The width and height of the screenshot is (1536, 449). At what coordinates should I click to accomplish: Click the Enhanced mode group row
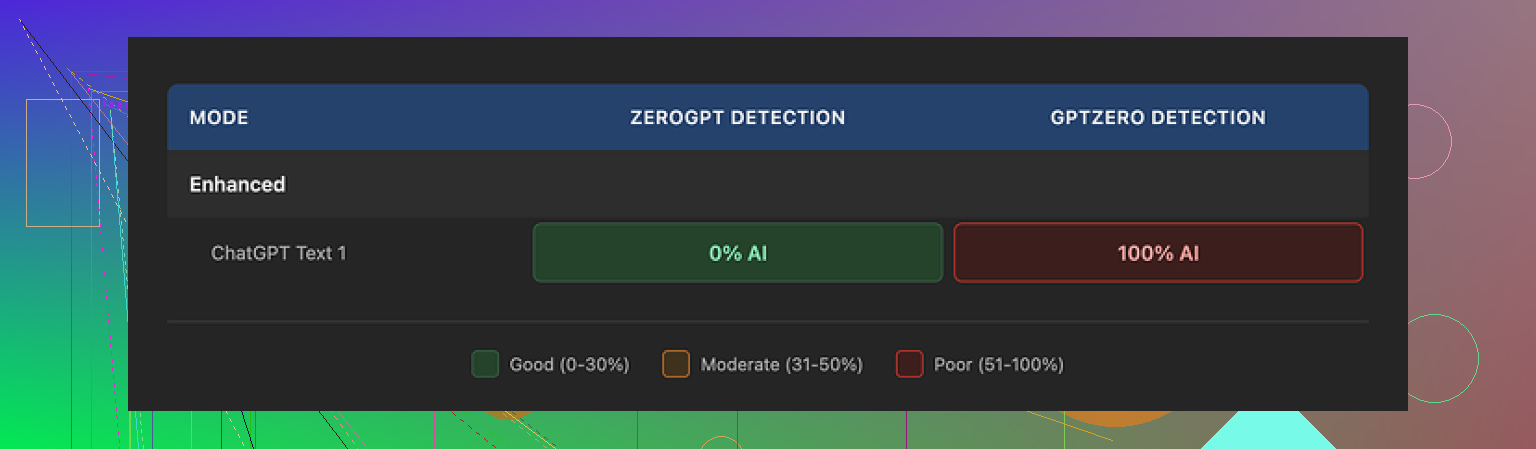pyautogui.click(x=238, y=184)
